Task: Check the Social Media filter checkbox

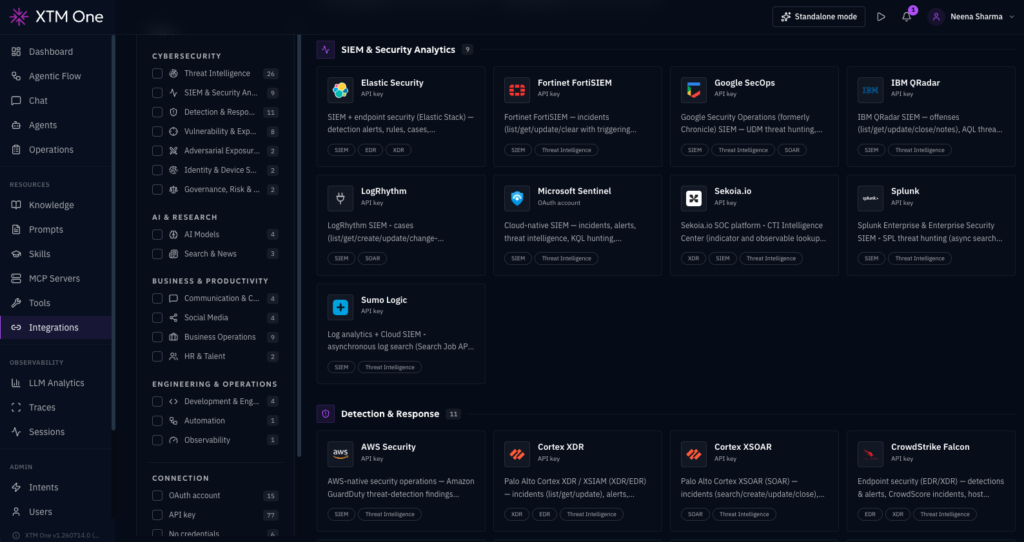Action: tap(157, 317)
